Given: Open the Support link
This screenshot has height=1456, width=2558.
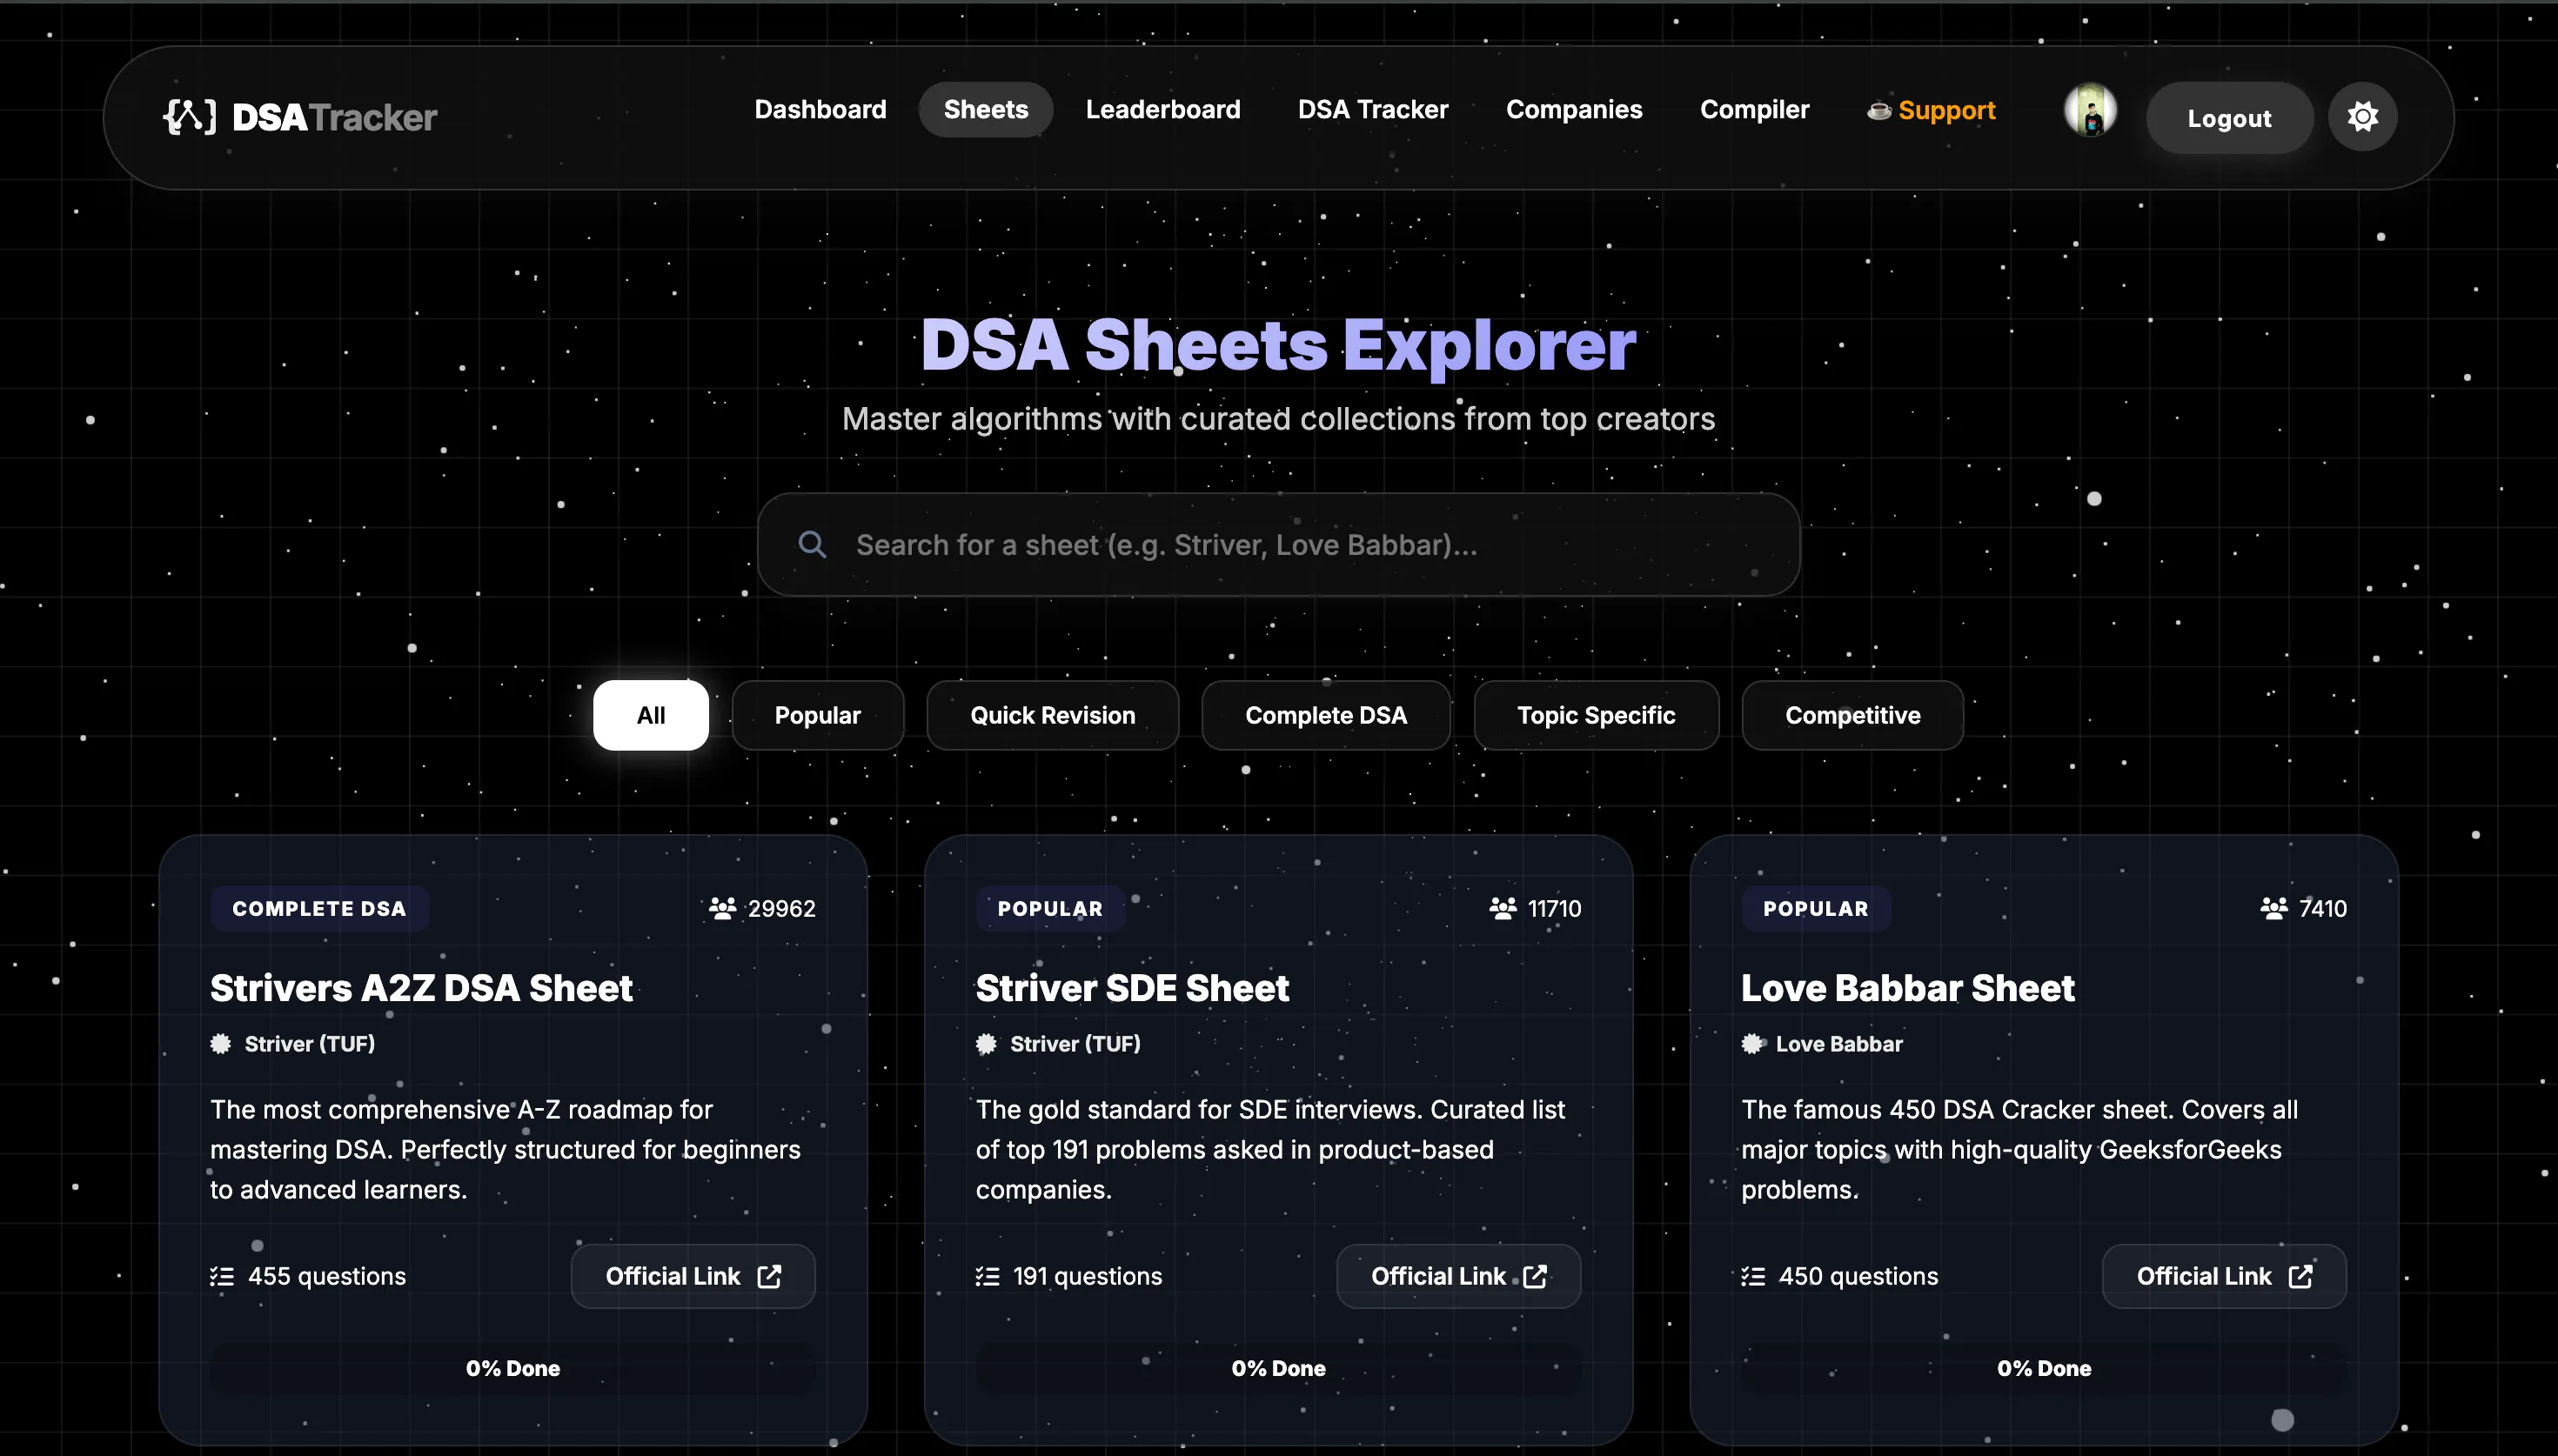Looking at the screenshot, I should (x=1931, y=110).
